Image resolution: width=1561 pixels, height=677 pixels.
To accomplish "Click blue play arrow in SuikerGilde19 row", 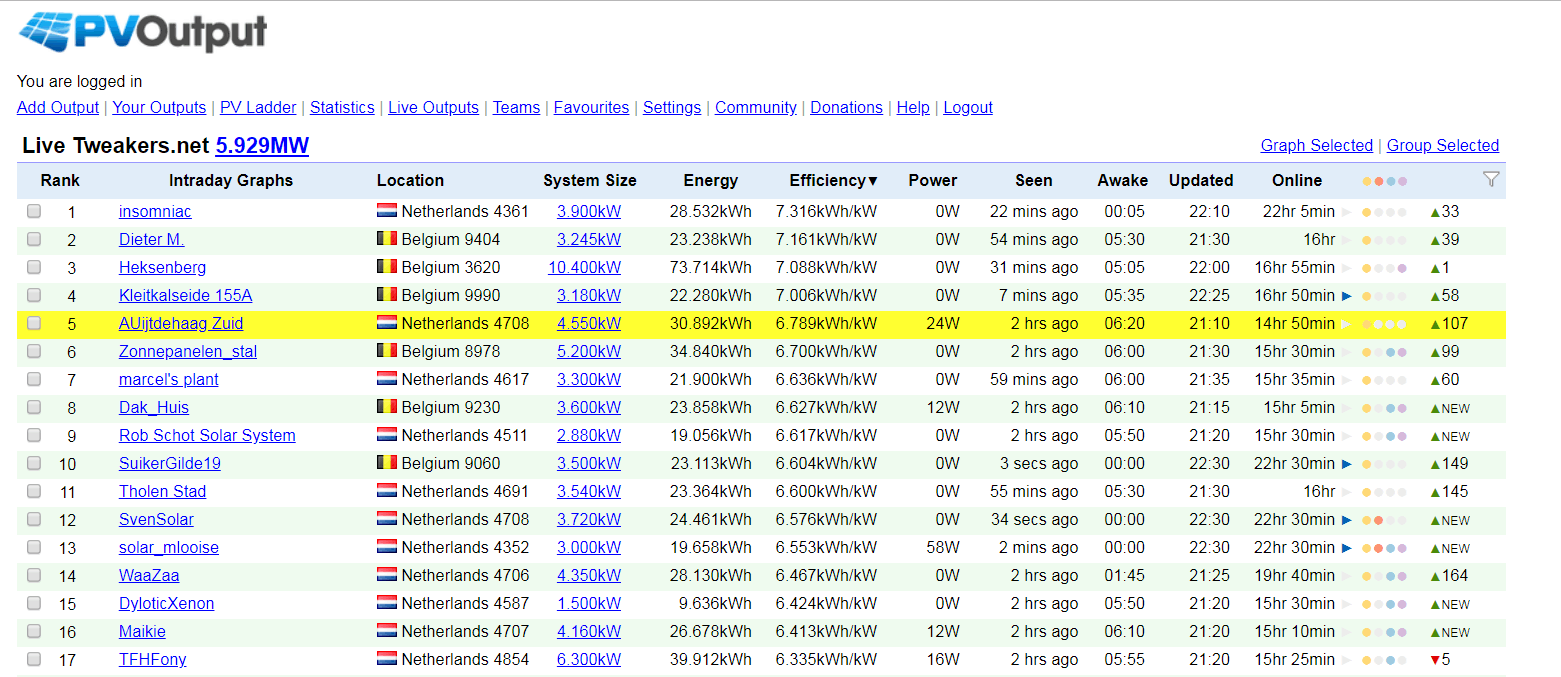I will [x=1346, y=464].
